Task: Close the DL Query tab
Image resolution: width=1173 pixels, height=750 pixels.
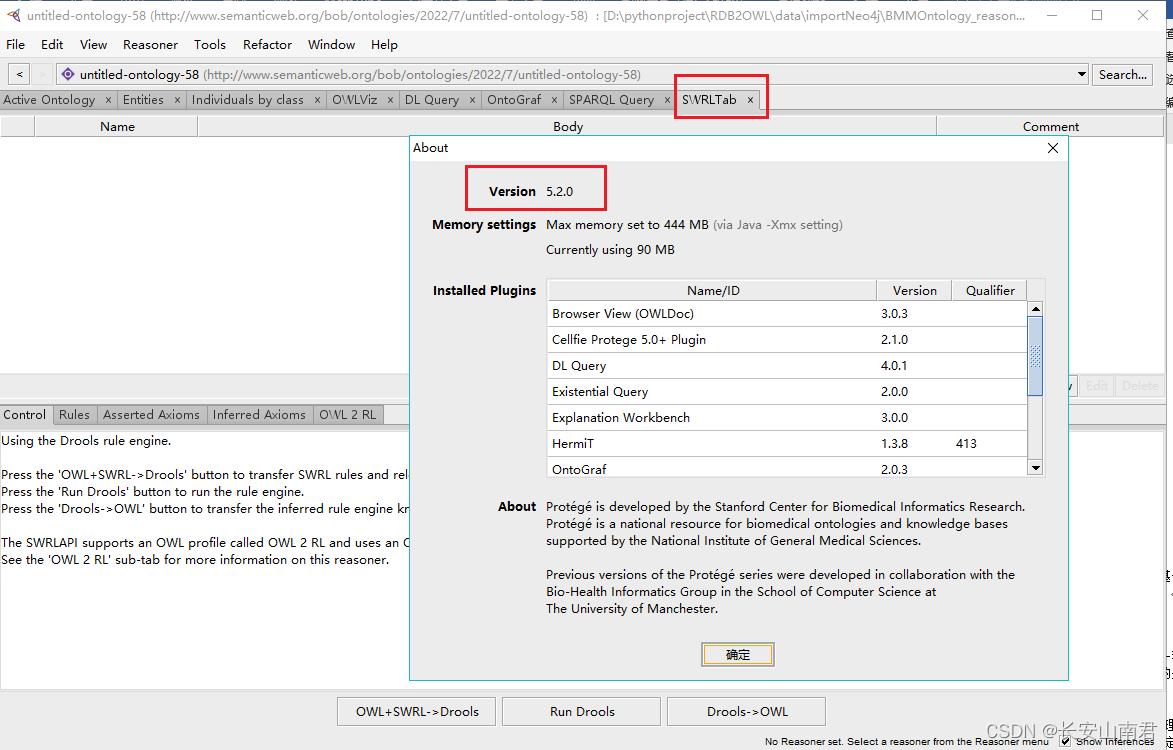Action: 473,99
